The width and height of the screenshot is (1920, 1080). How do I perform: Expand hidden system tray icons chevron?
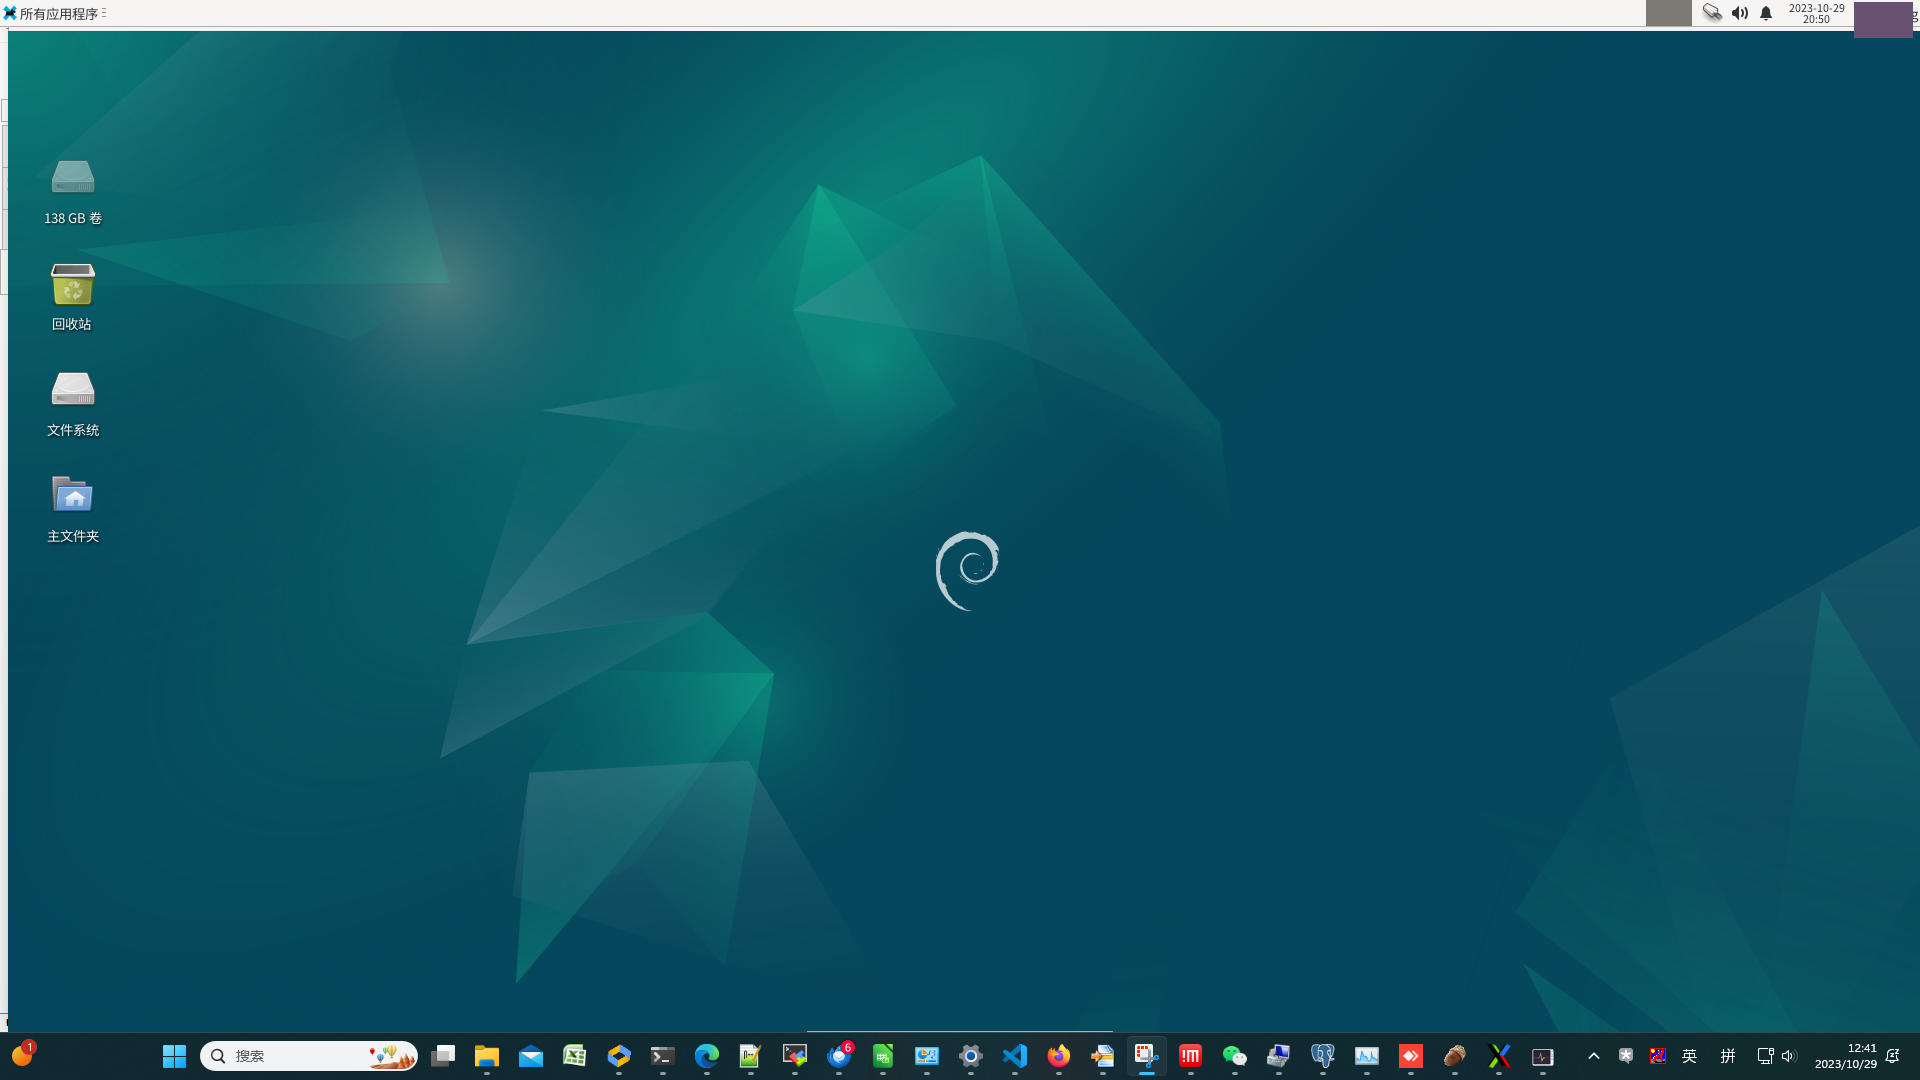pyautogui.click(x=1594, y=1056)
